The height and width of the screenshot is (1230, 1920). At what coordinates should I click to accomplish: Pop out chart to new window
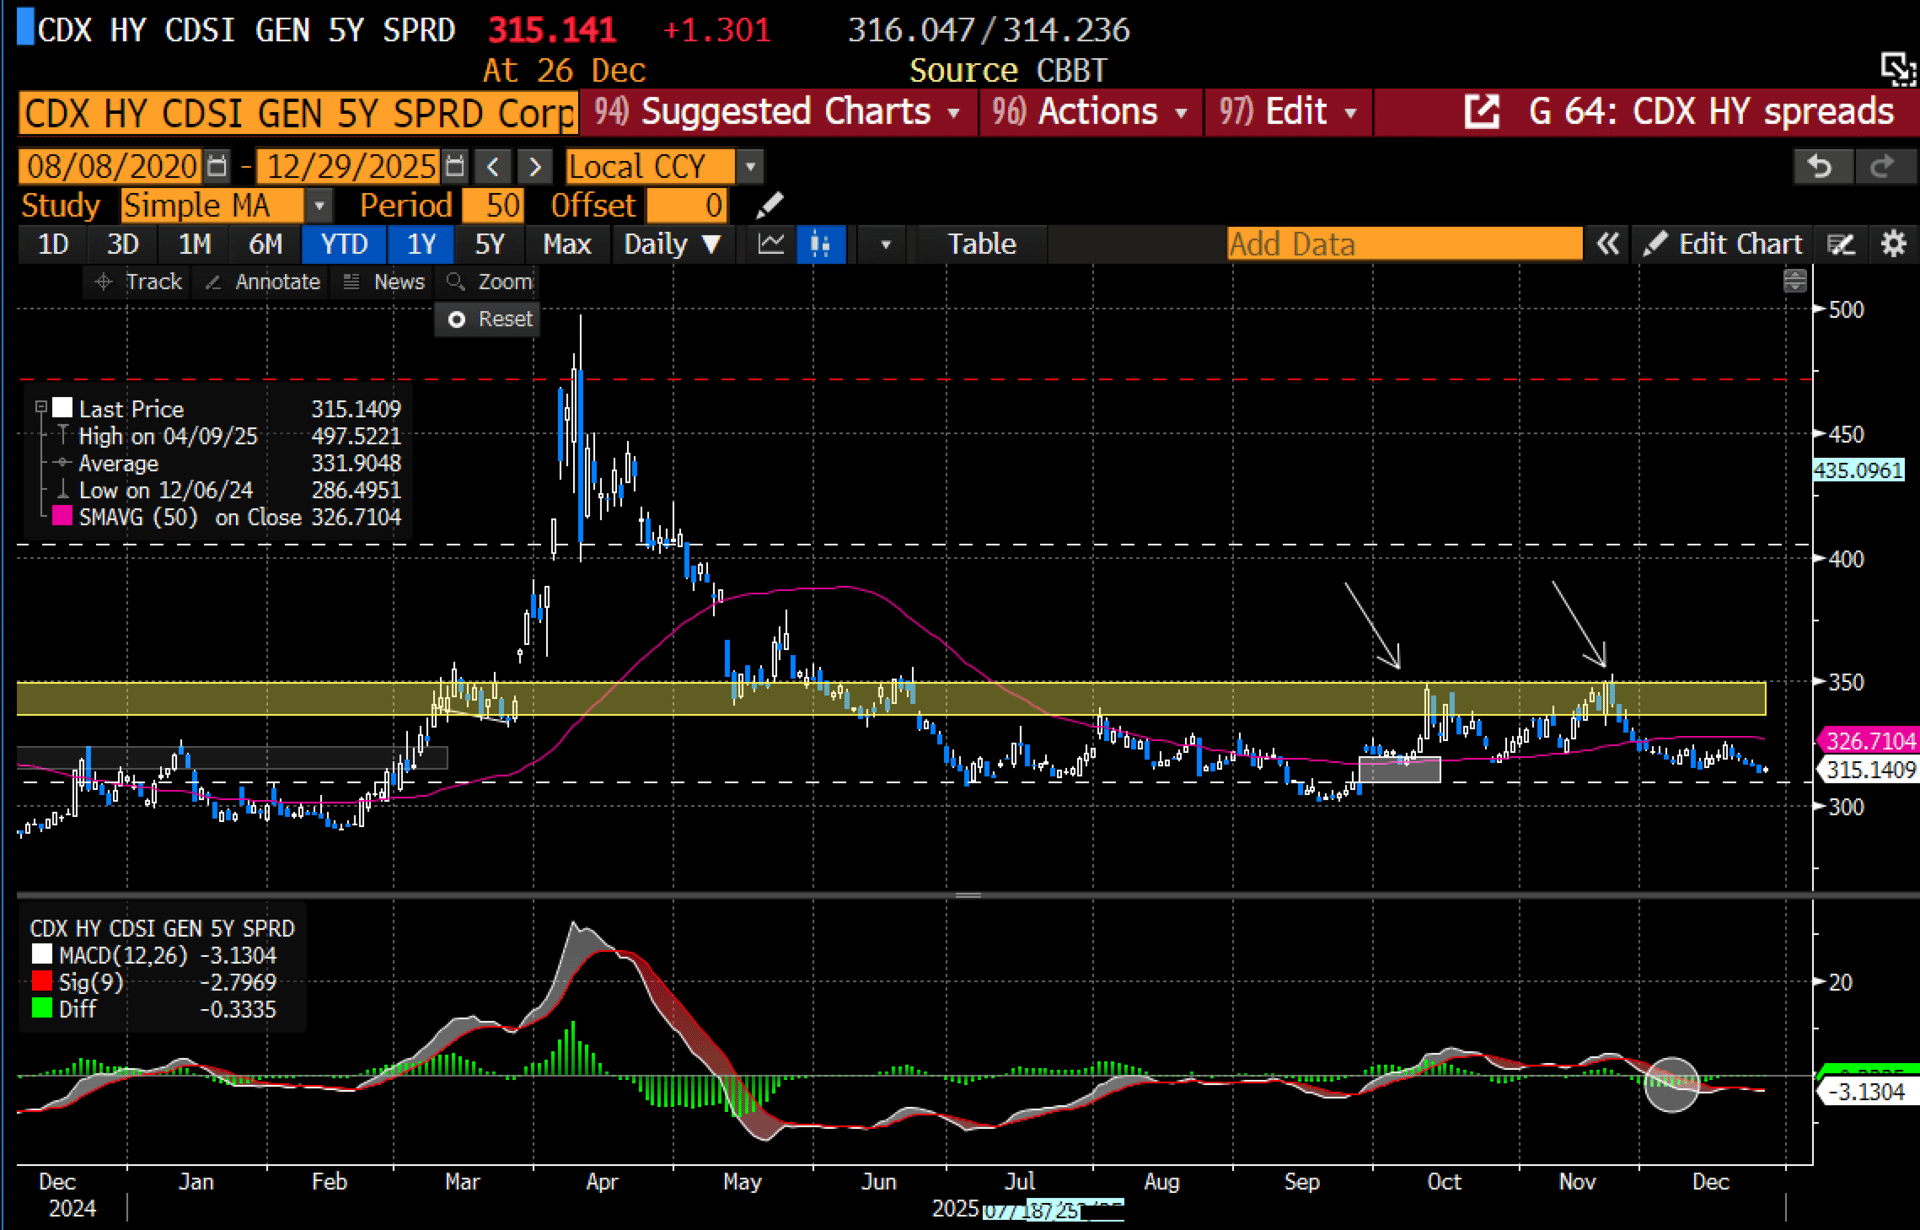tap(1482, 112)
